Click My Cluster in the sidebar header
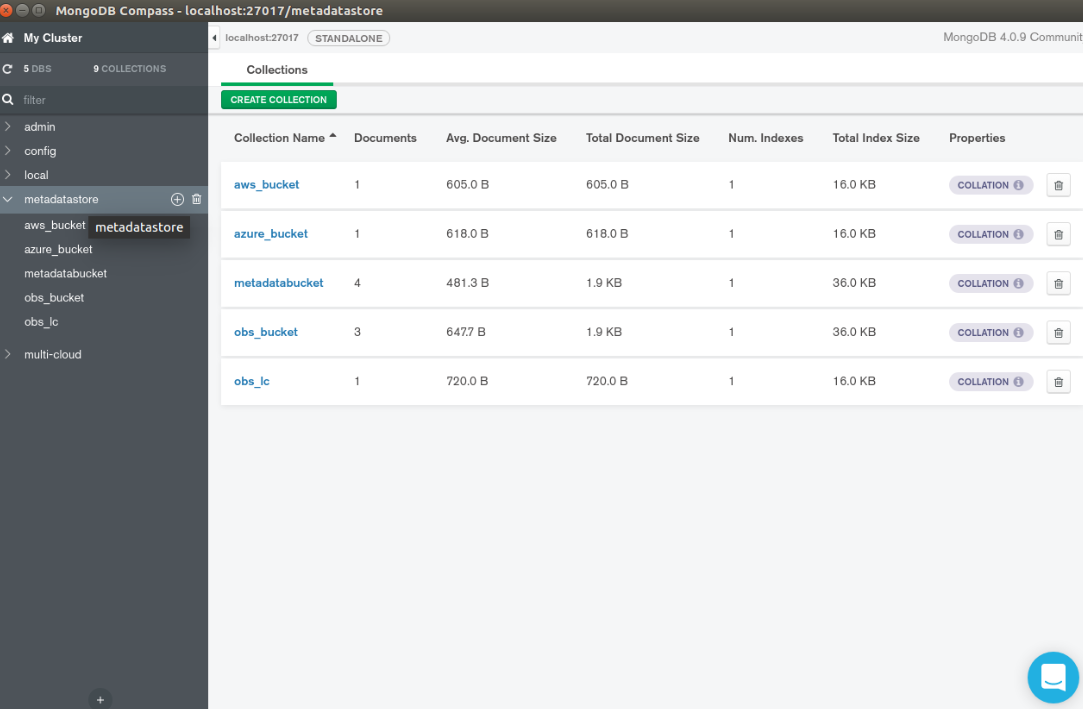This screenshot has height=709, width=1083. (x=52, y=38)
